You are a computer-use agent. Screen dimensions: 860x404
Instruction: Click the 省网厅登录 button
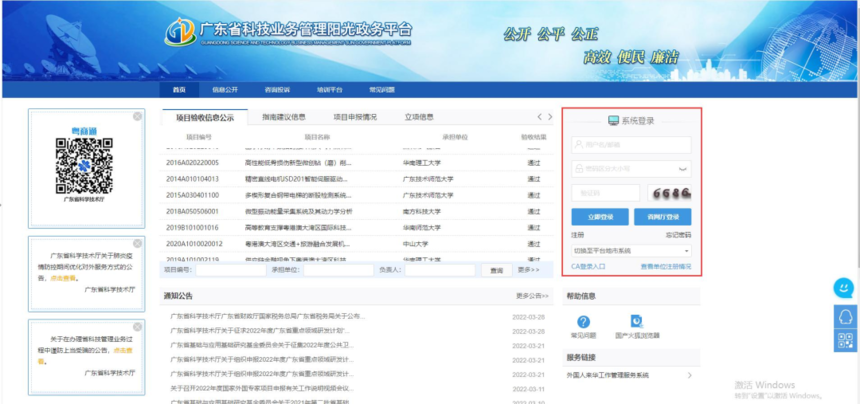point(663,217)
